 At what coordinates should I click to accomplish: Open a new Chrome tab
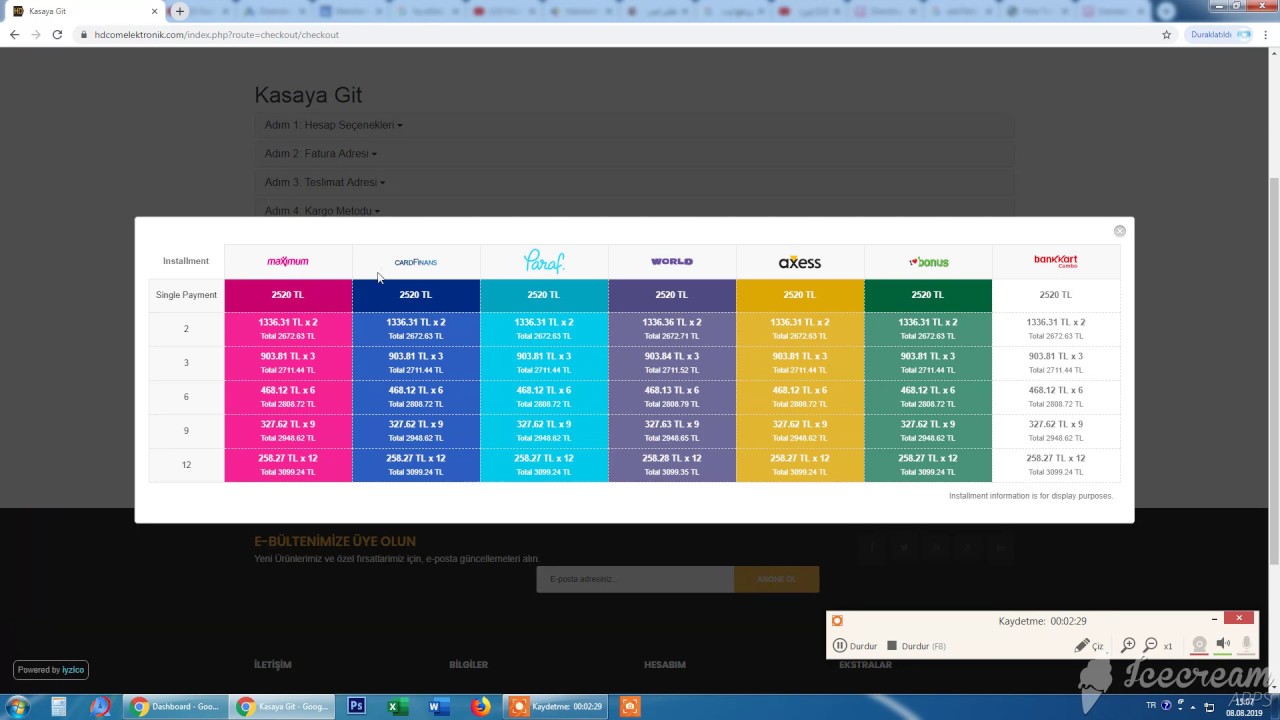pyautogui.click(x=179, y=11)
